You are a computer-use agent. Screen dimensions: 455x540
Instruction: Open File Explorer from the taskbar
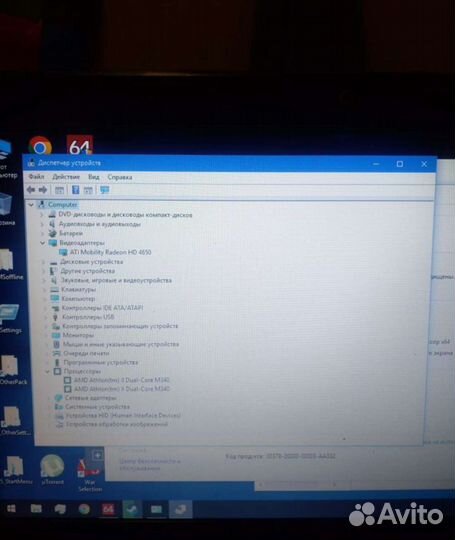[x=36, y=509]
